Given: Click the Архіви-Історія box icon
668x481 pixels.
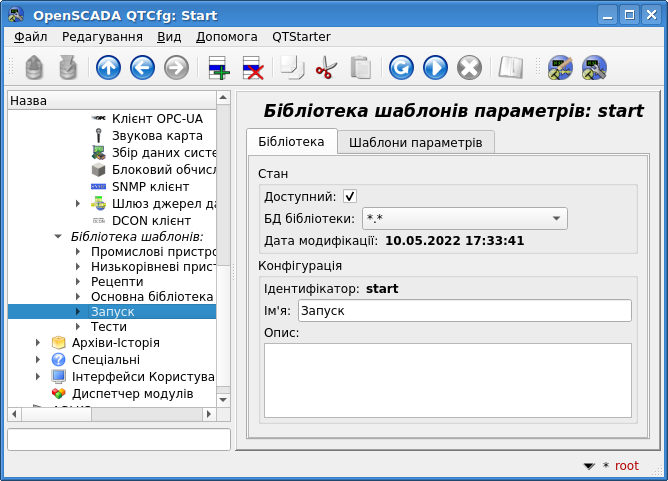Looking at the screenshot, I should click(x=58, y=343).
